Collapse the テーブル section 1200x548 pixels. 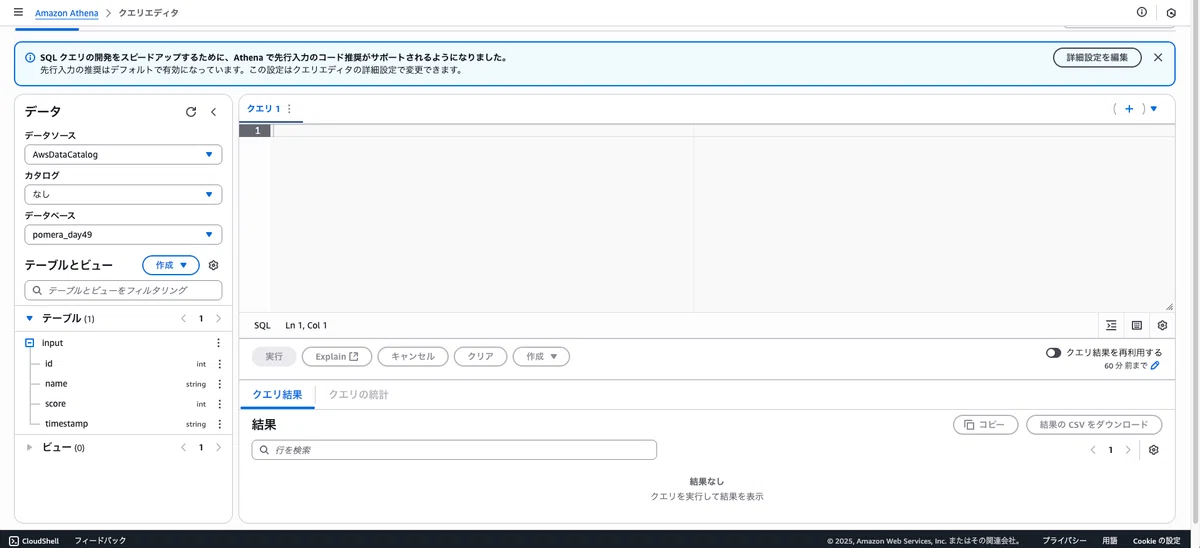click(x=29, y=319)
